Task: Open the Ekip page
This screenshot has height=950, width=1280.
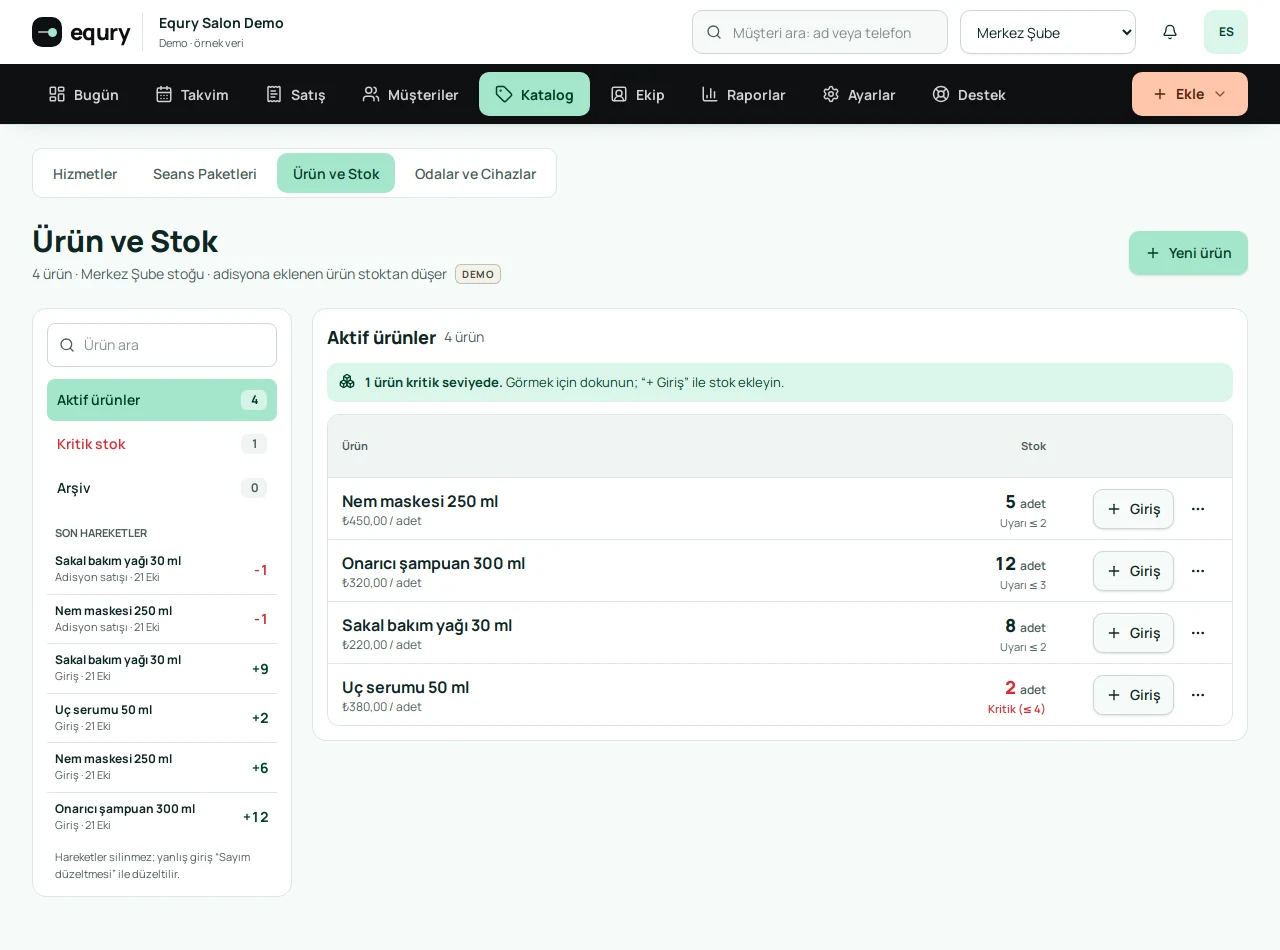Action: [637, 94]
